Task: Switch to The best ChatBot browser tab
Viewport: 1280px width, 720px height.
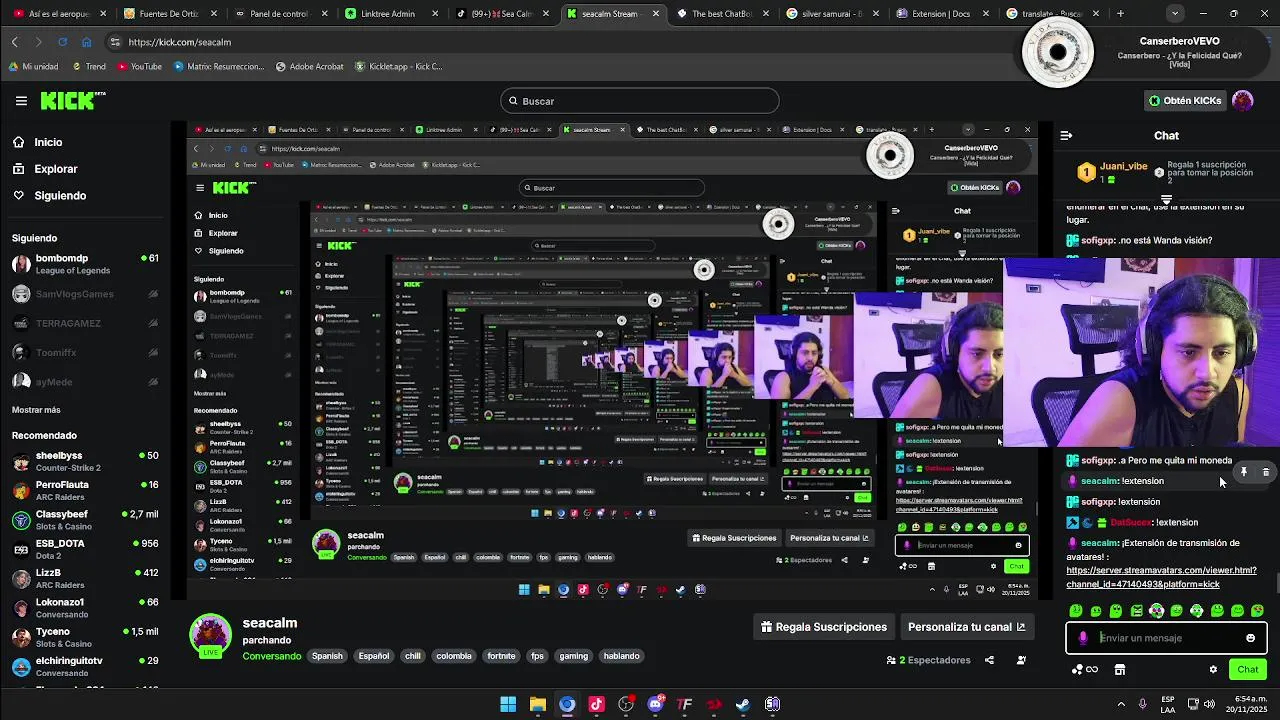Action: [x=723, y=14]
